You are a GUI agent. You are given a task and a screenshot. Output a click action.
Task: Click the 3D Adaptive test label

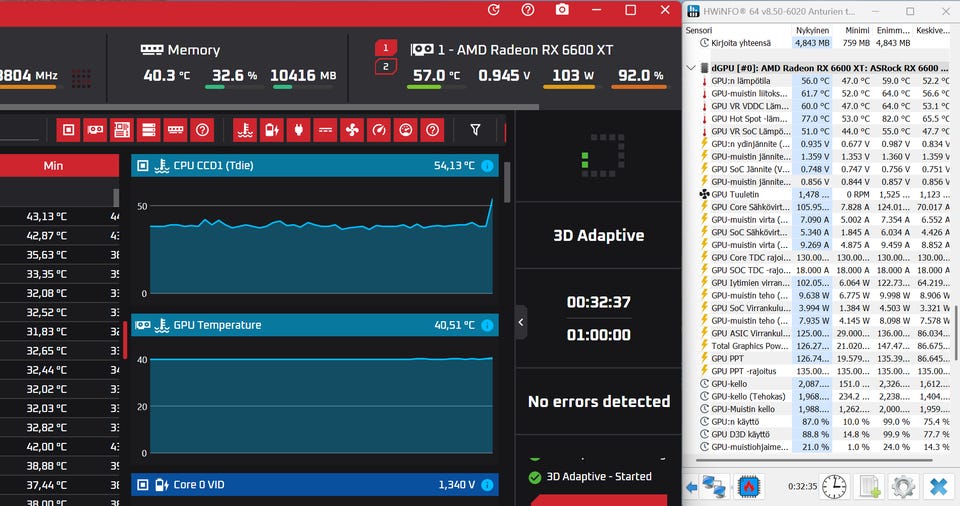599,236
